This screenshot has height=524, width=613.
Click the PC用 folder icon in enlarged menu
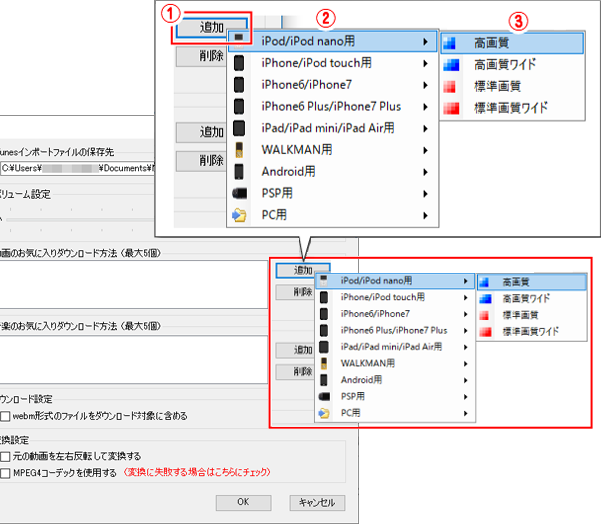[241, 214]
